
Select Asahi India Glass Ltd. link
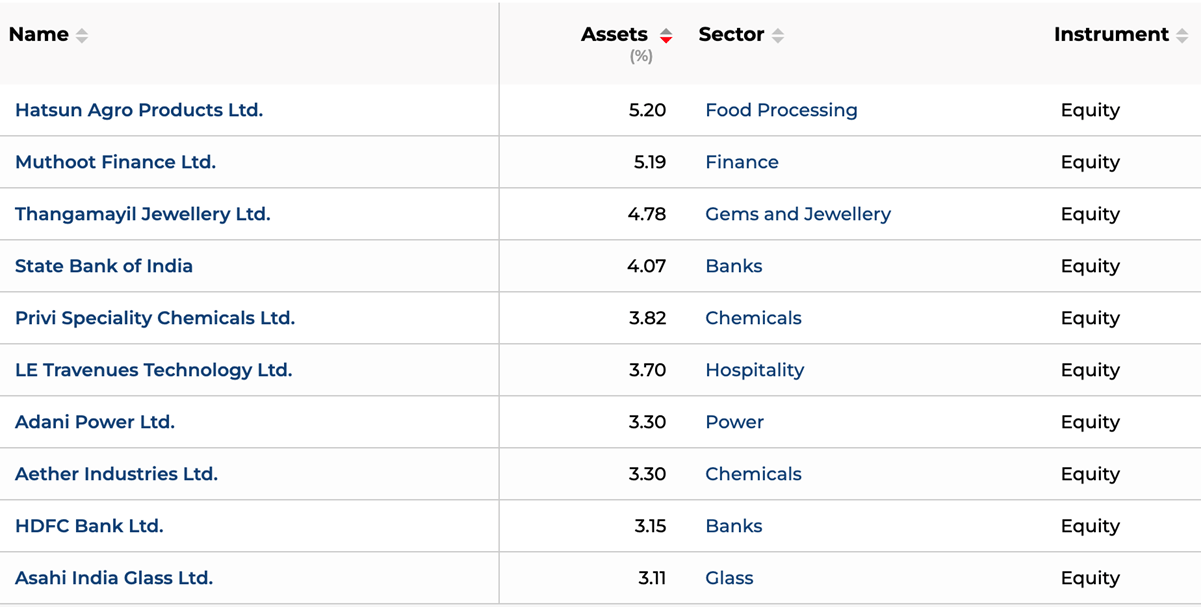coord(114,578)
